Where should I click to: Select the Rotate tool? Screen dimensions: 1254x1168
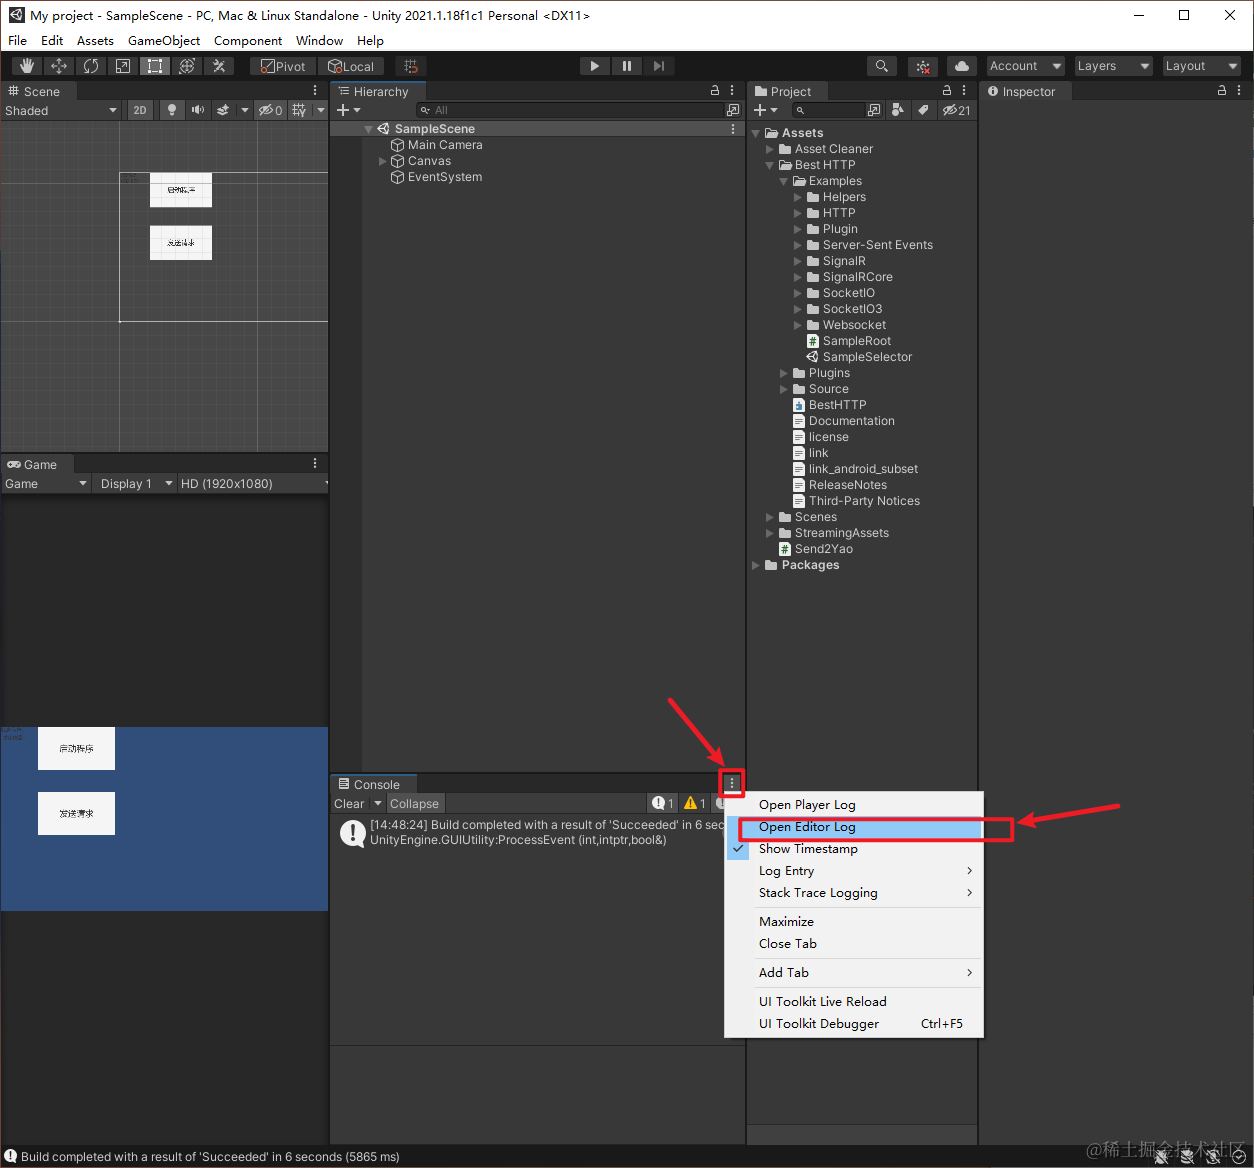point(91,66)
